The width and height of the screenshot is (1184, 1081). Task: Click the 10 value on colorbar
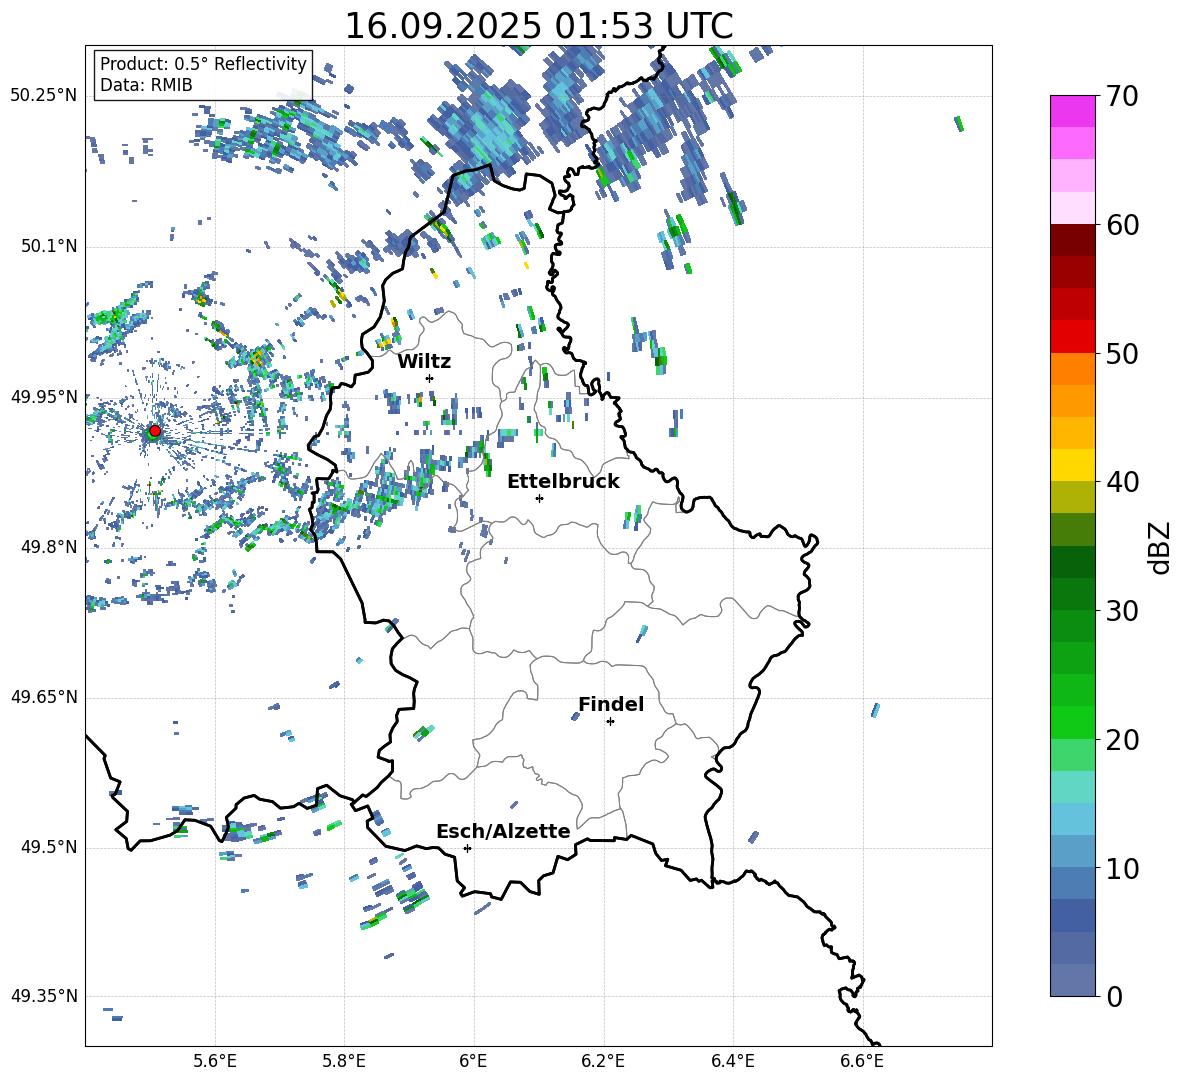coord(1122,869)
